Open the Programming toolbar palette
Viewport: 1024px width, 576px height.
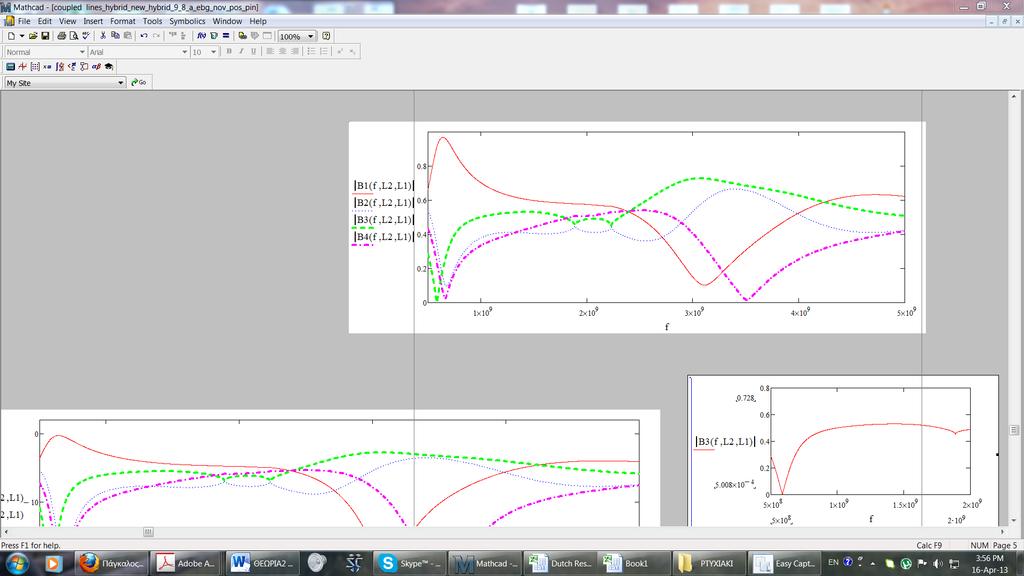pos(84,67)
